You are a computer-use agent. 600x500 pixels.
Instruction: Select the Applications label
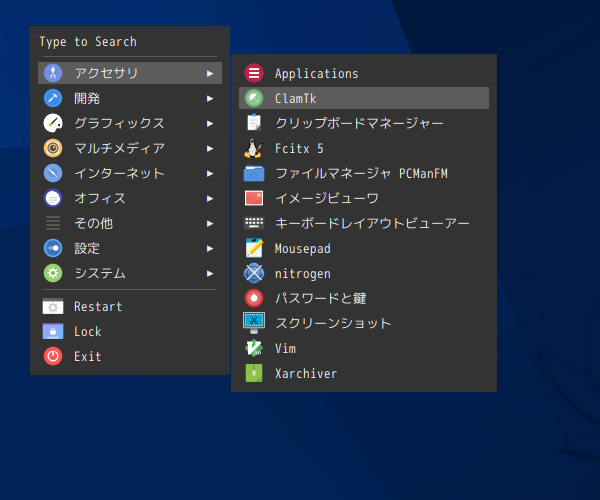tap(316, 73)
